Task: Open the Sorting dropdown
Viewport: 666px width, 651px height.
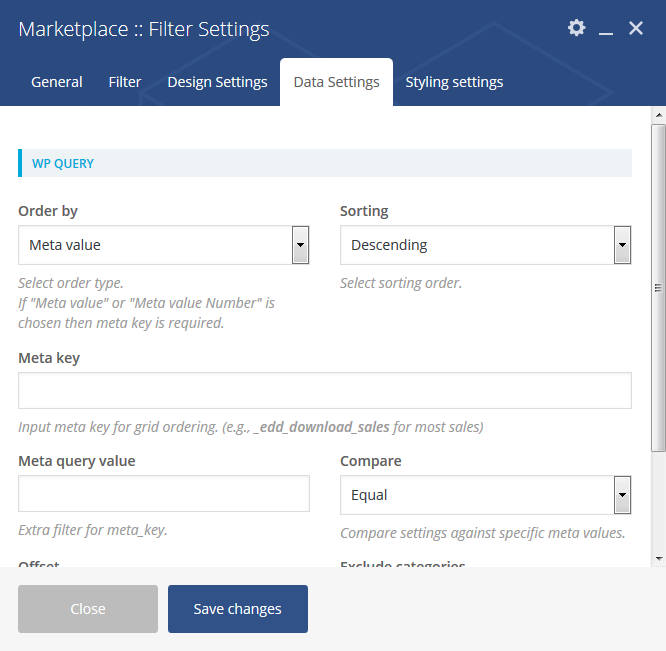Action: tap(485, 245)
